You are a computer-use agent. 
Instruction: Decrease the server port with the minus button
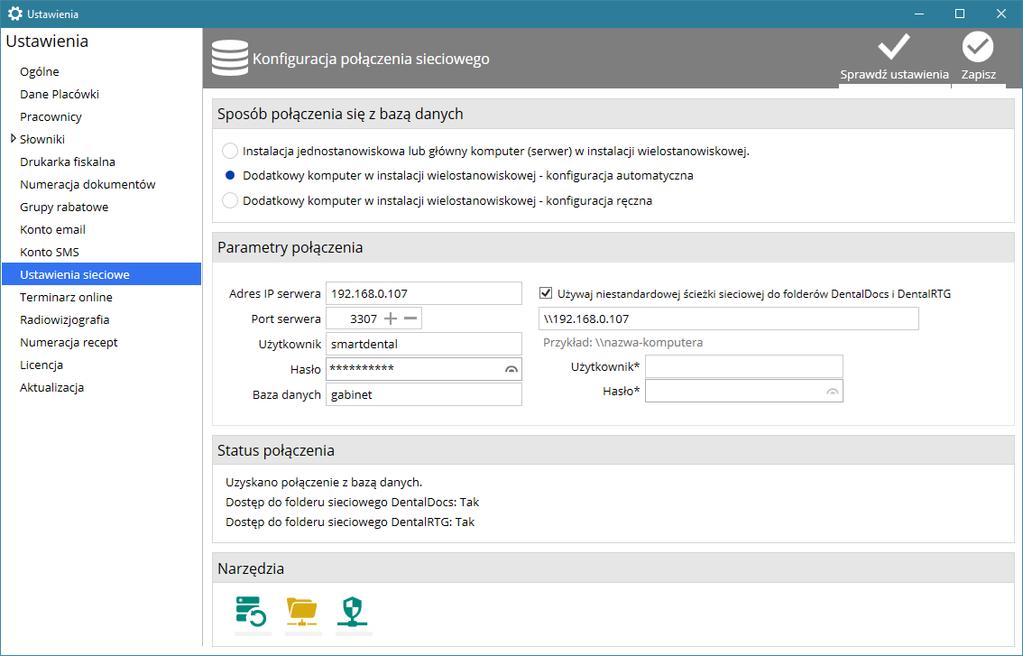coord(410,319)
